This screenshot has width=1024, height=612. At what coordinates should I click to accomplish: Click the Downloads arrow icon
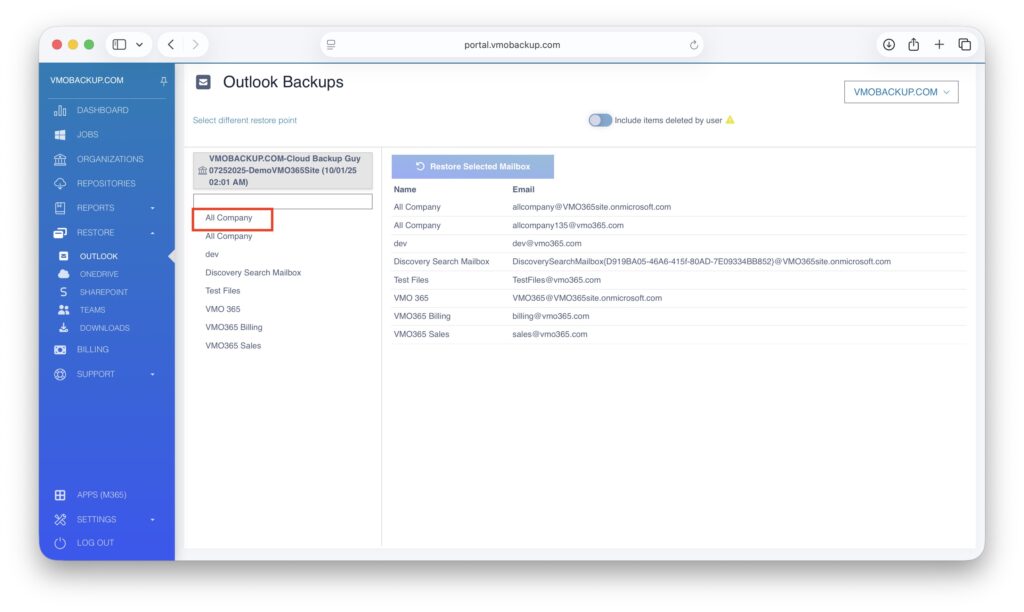64,328
